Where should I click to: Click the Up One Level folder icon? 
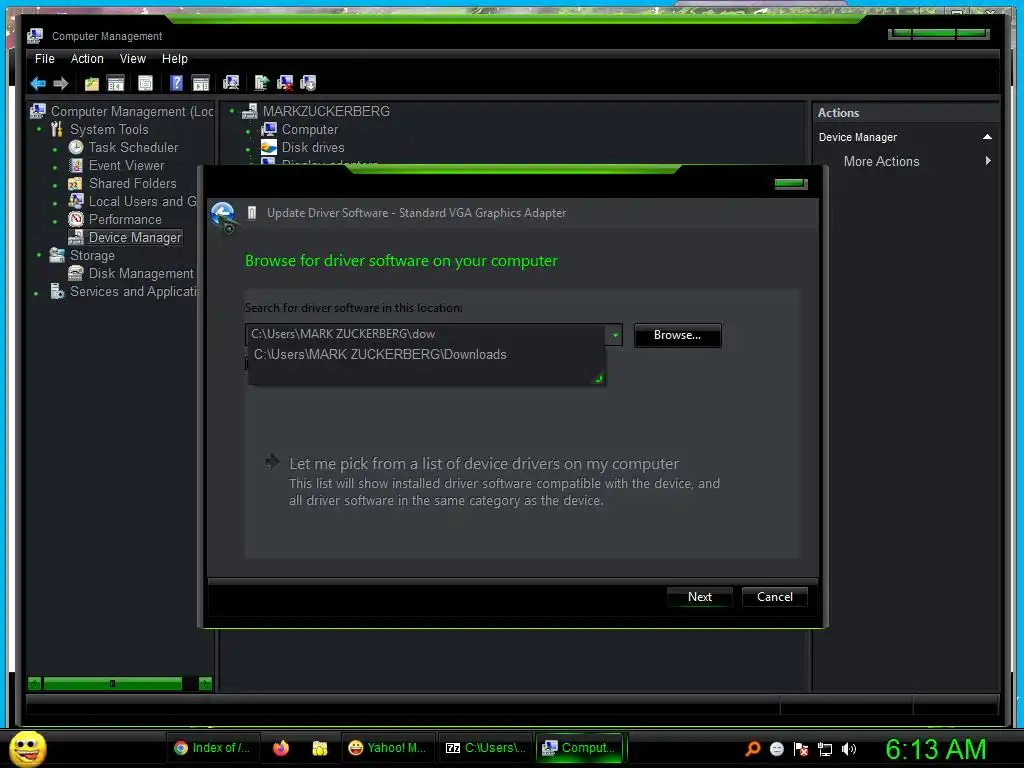(91, 83)
